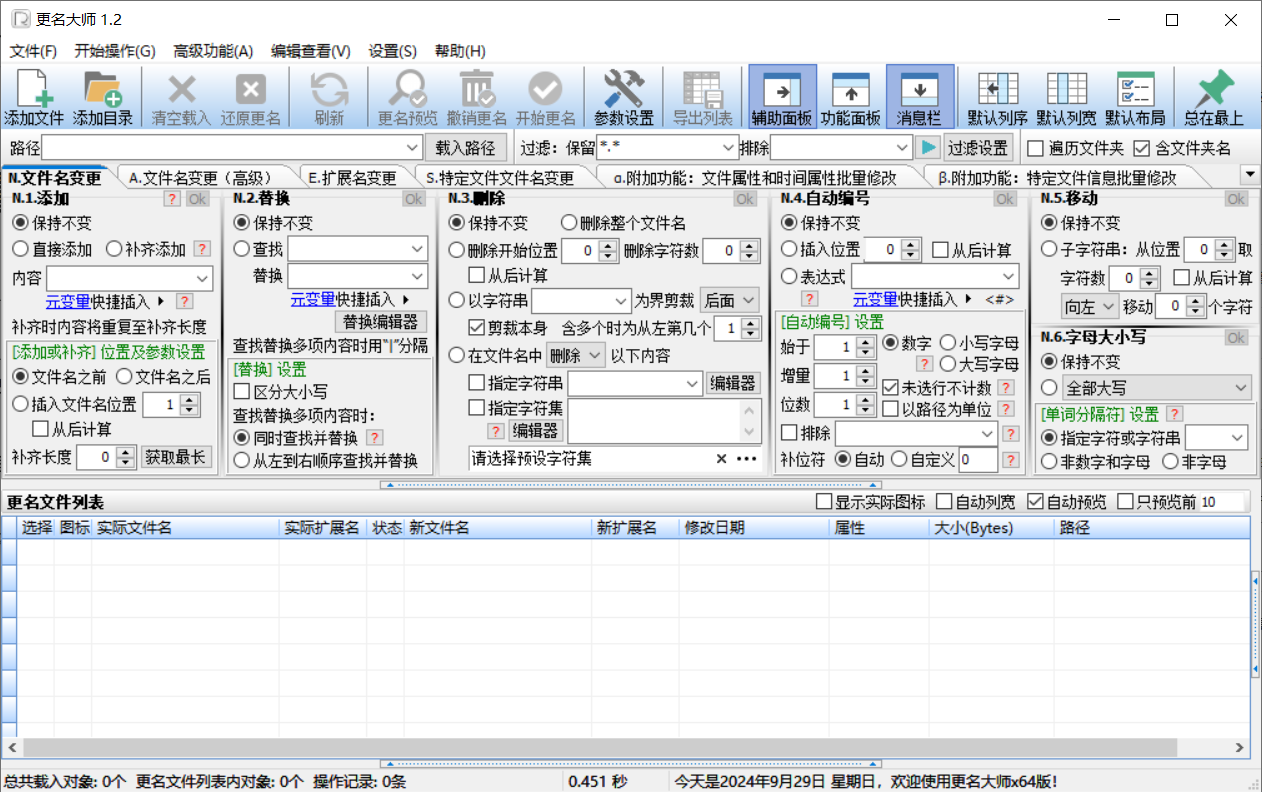Screen dimensions: 1262x792
Task: Toggle the 辅助面板 panel icon
Action: coord(782,98)
